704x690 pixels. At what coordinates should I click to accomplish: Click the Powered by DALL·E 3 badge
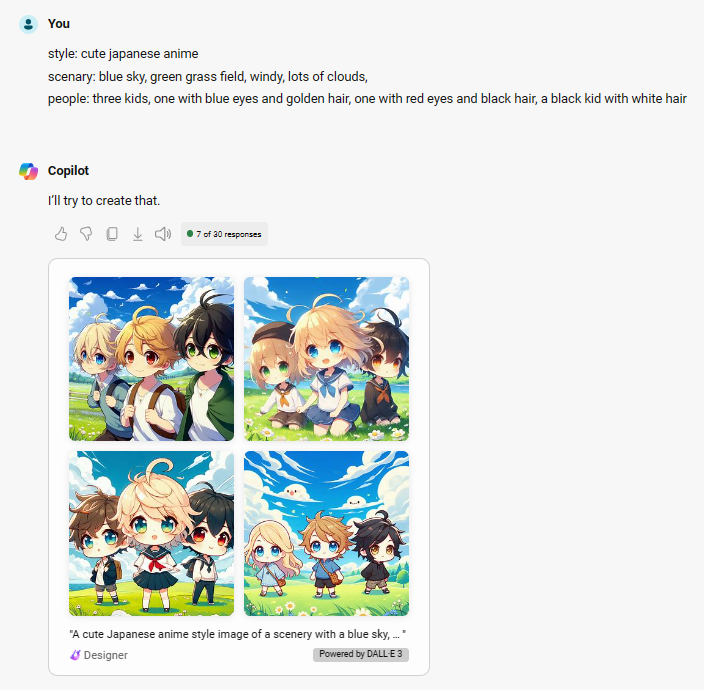pos(361,654)
